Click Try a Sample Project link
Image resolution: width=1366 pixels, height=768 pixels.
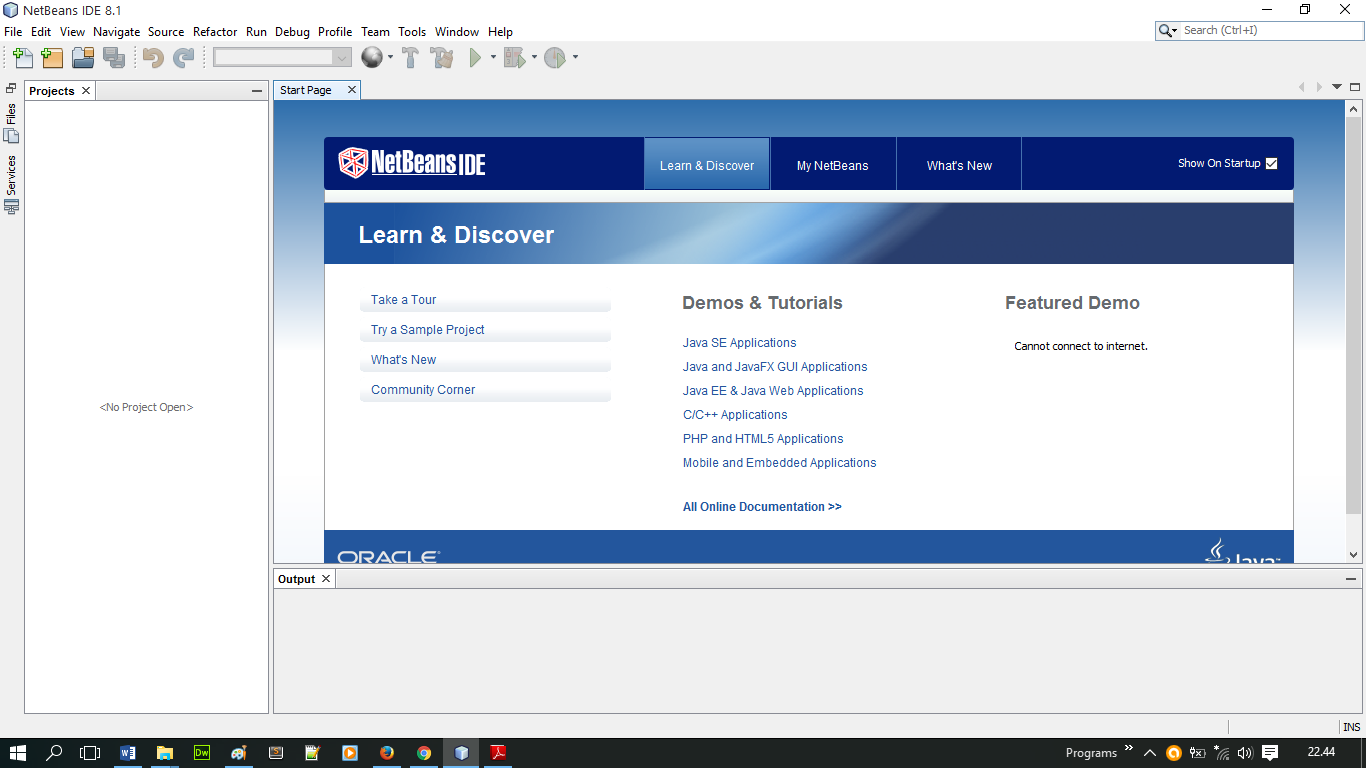(428, 330)
